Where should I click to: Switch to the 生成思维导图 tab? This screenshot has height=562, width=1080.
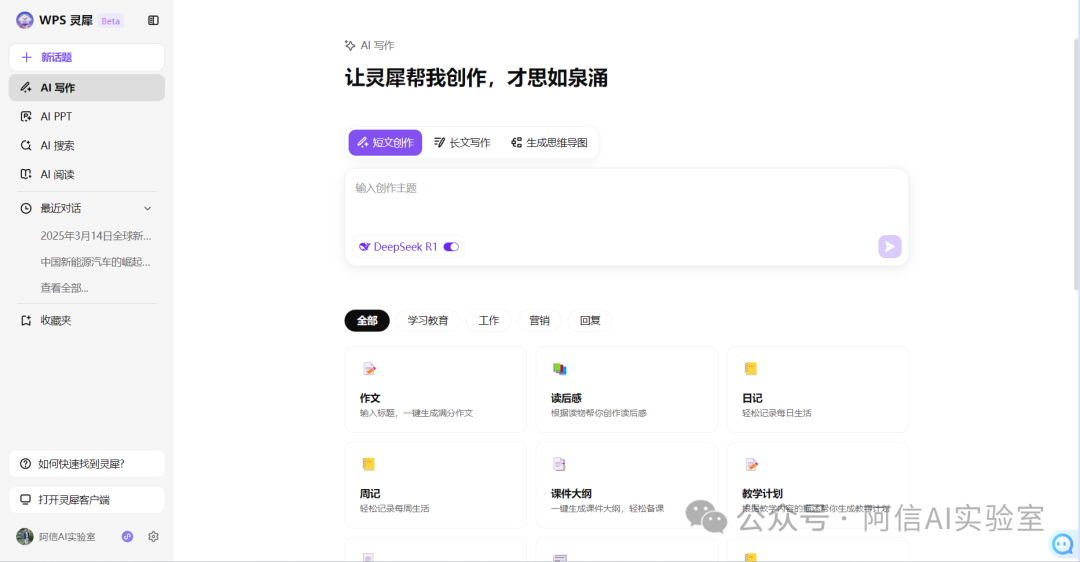tap(549, 143)
